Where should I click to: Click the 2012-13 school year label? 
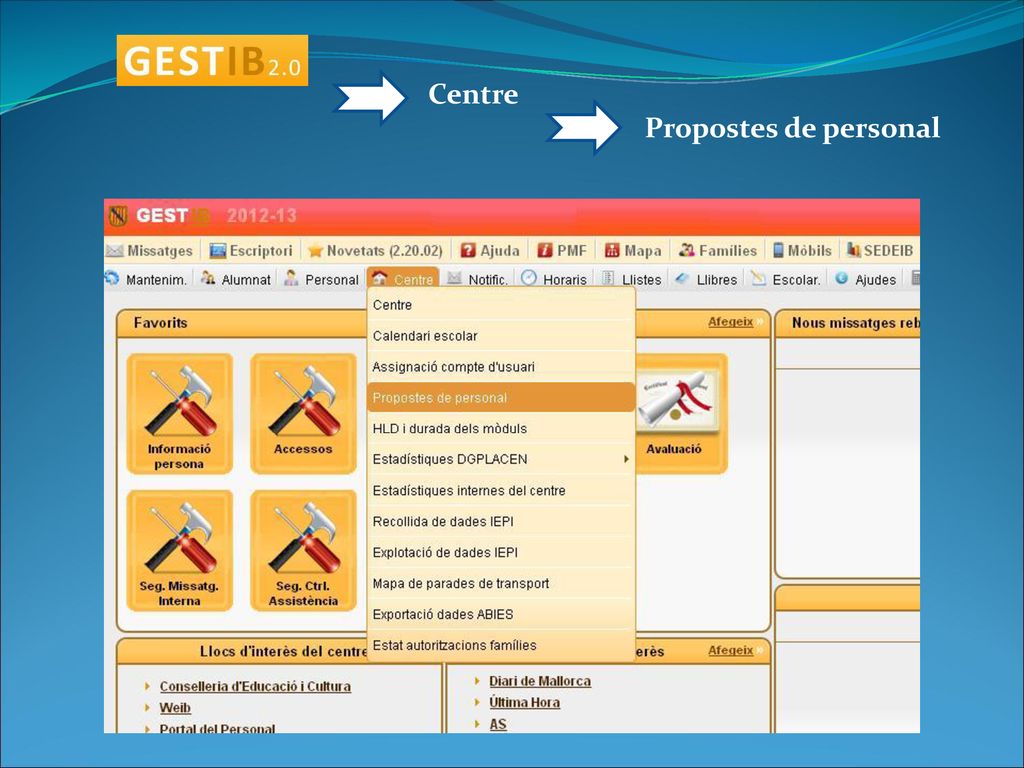(261, 216)
